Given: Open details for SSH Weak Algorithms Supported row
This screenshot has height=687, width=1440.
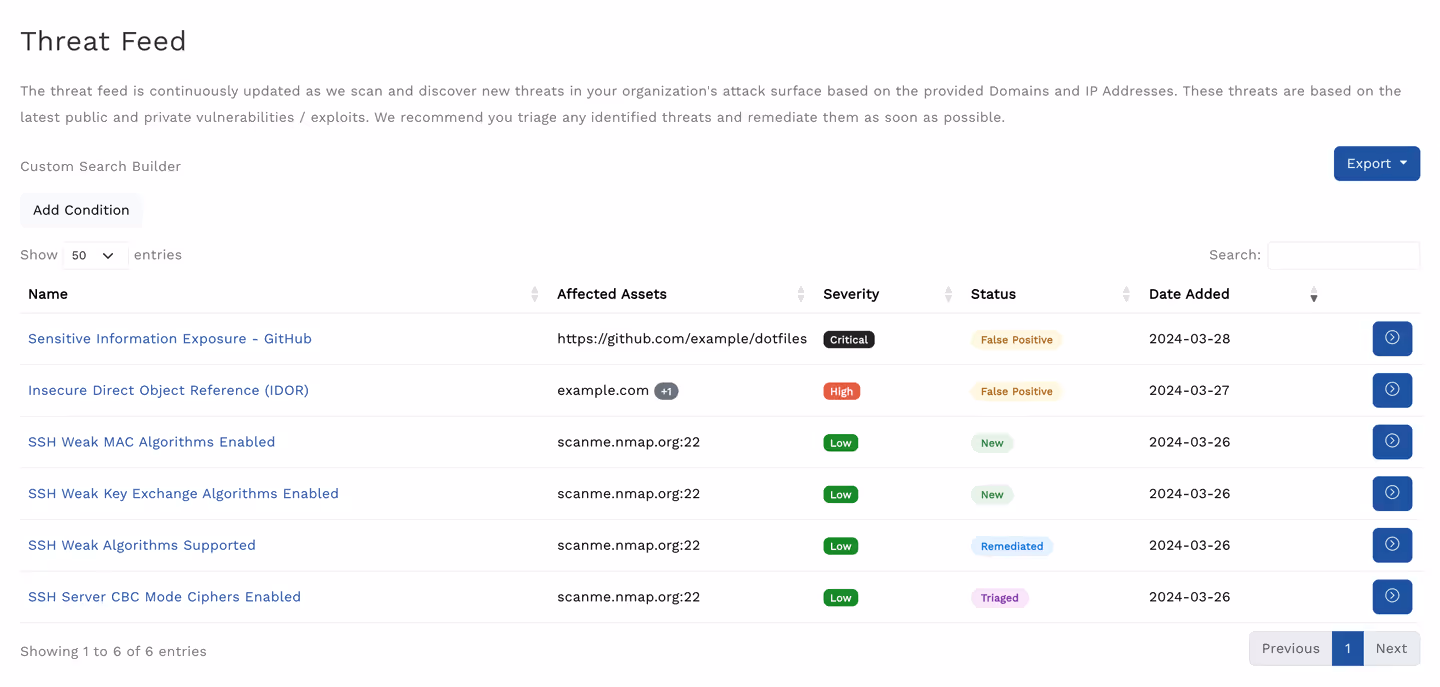Looking at the screenshot, I should (x=1392, y=545).
